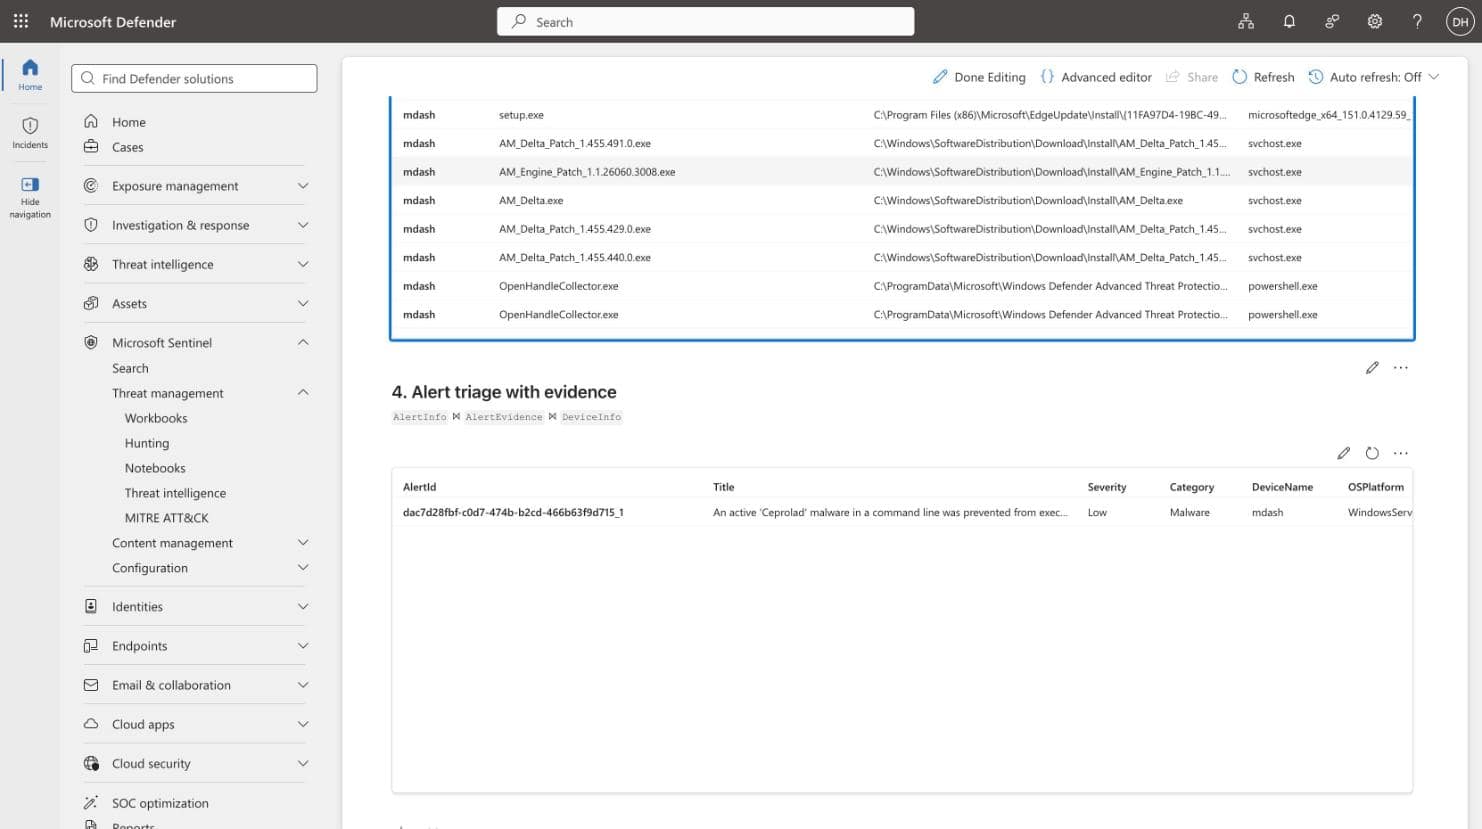Viewport: 1482px width, 829px height.
Task: Open the Advanced editor
Action: coord(1096,77)
